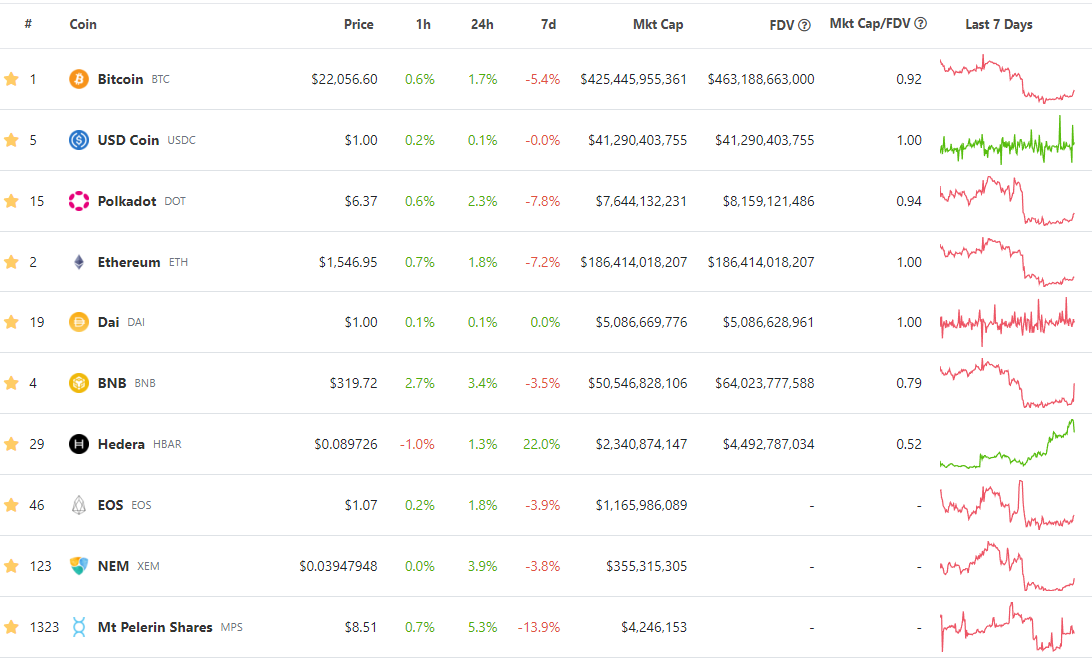This screenshot has height=662, width=1092.
Task: Open the Polkadot coin page link
Action: (127, 201)
